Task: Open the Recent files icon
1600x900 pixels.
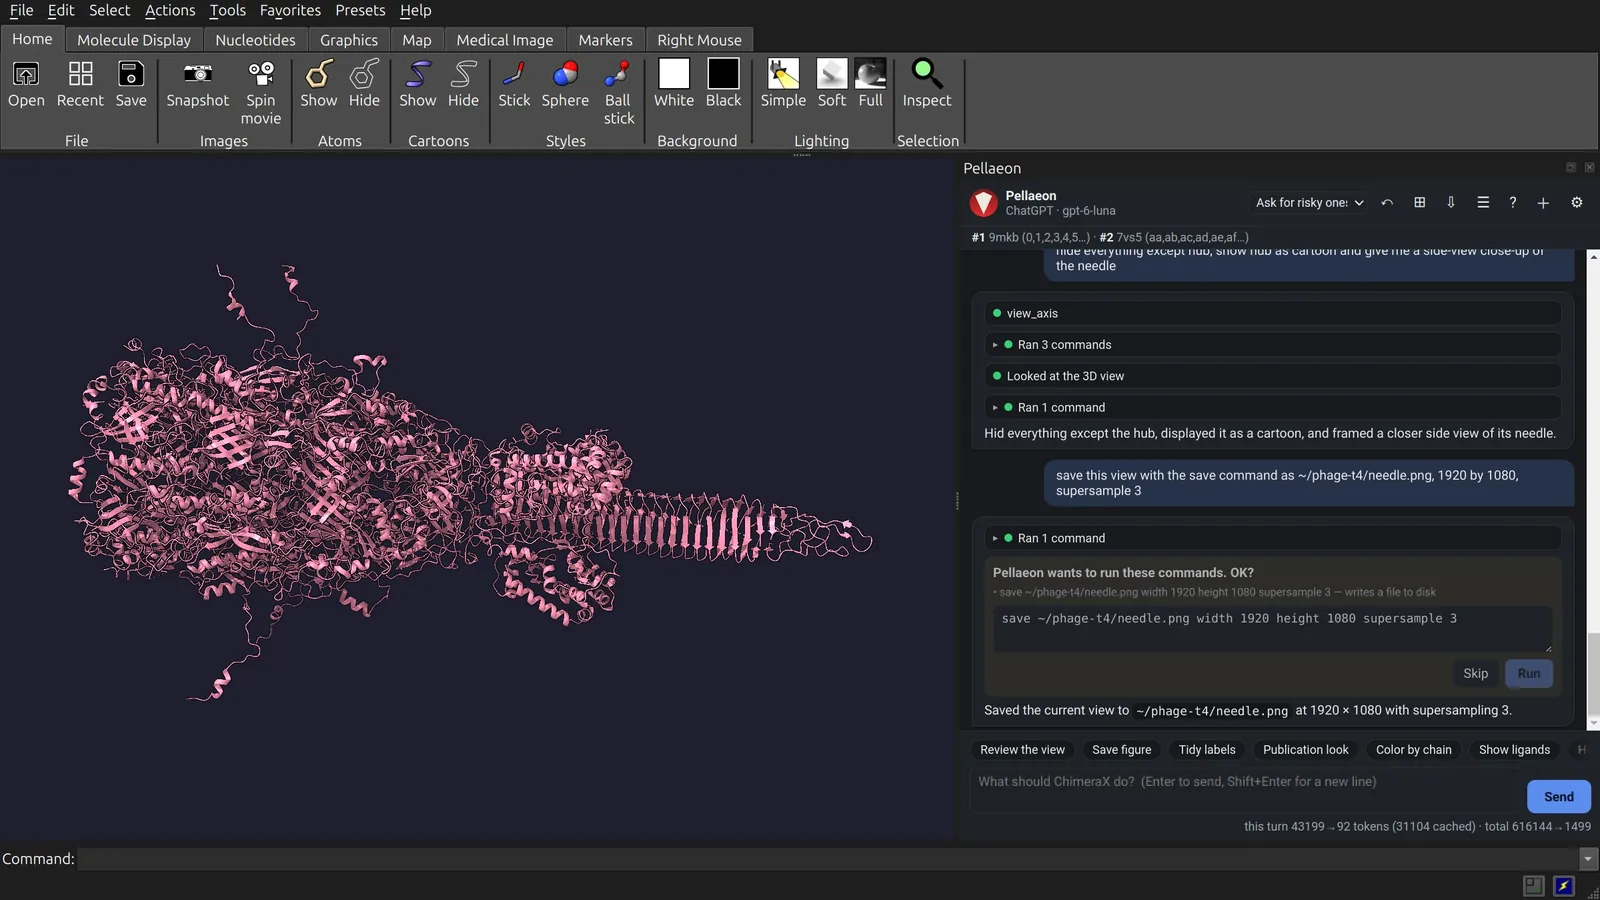Action: (80, 84)
